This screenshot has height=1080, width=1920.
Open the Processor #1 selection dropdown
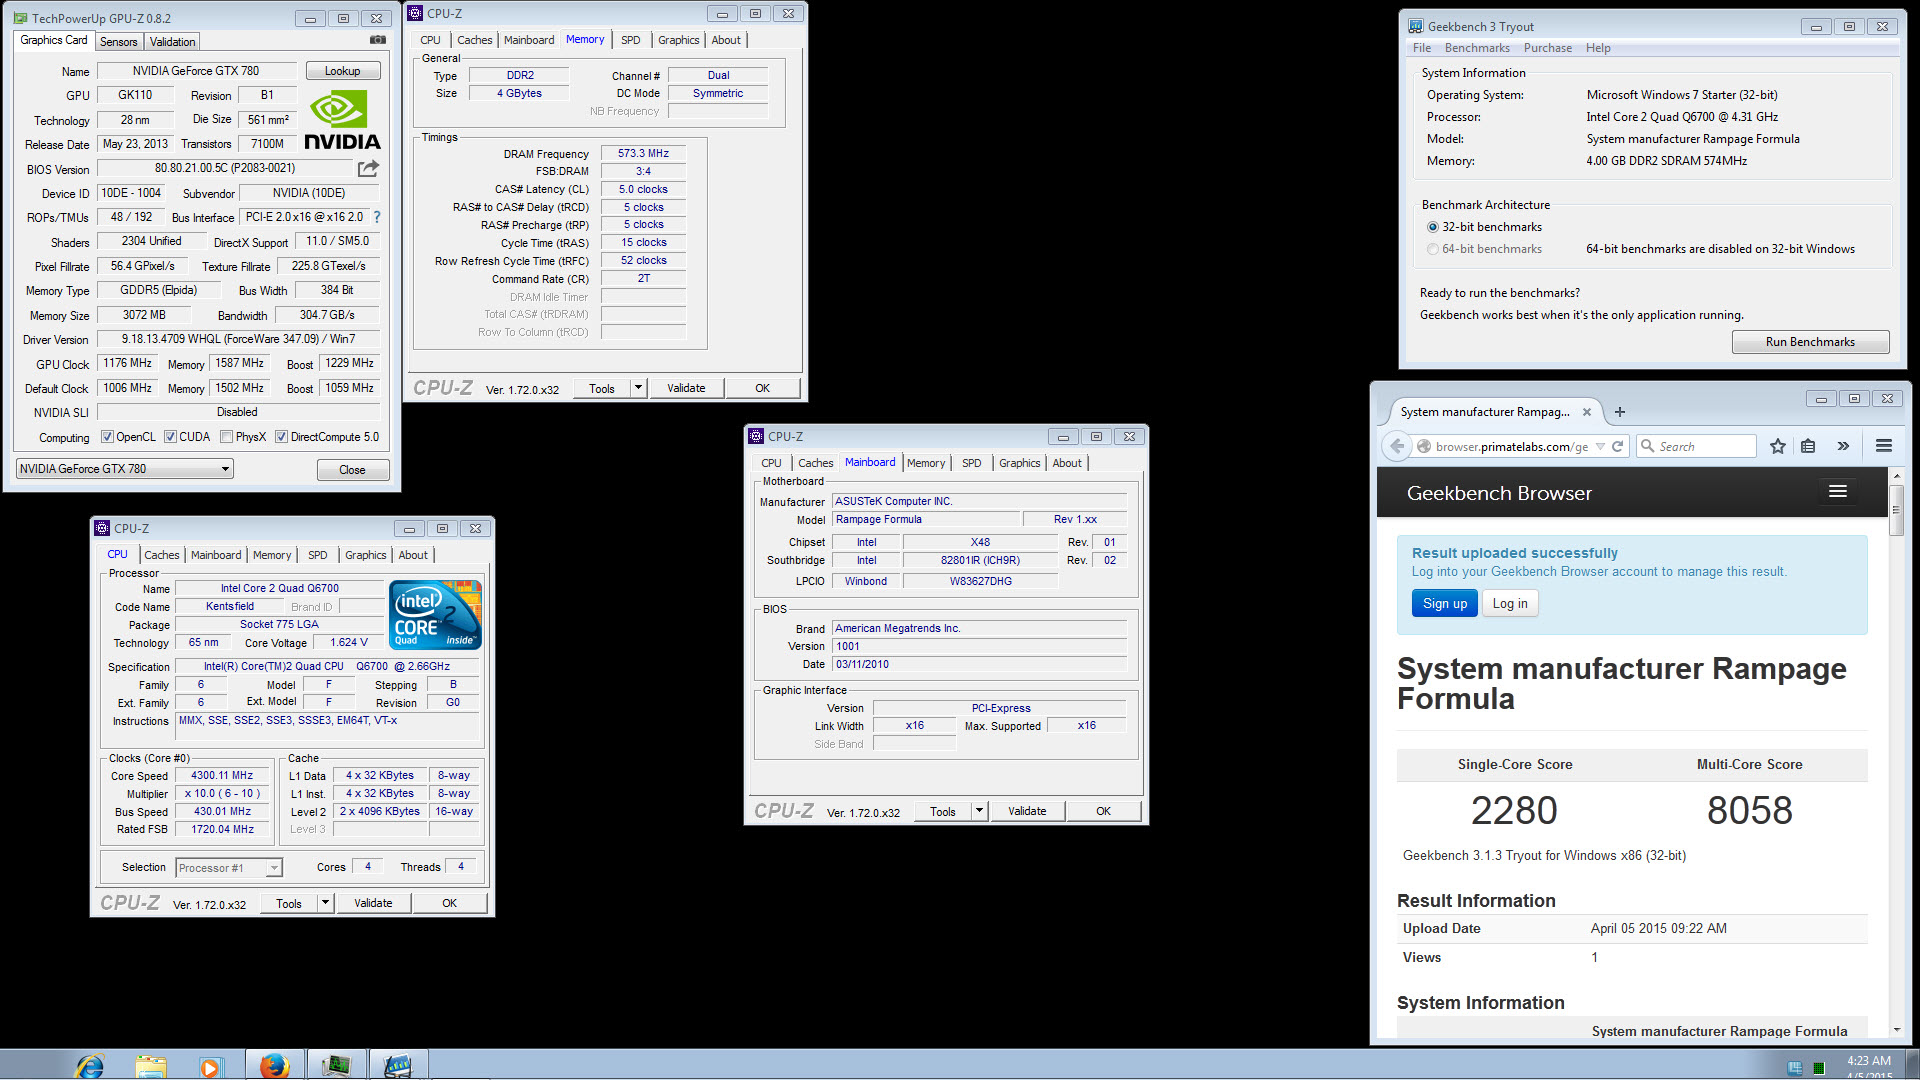(229, 868)
